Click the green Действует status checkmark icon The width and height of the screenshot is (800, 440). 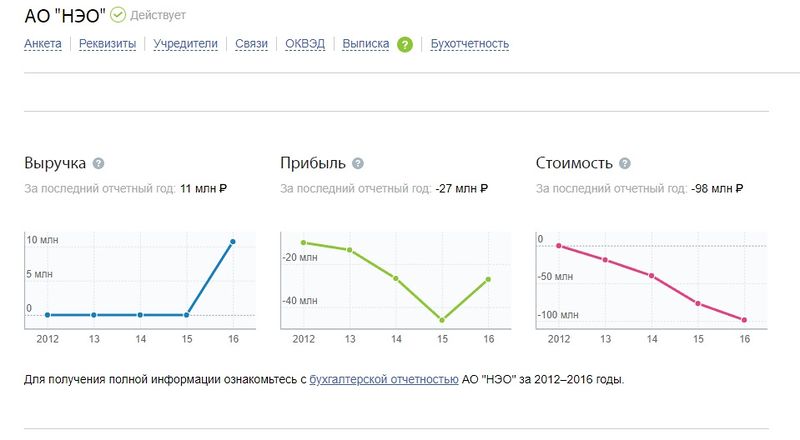coord(118,15)
